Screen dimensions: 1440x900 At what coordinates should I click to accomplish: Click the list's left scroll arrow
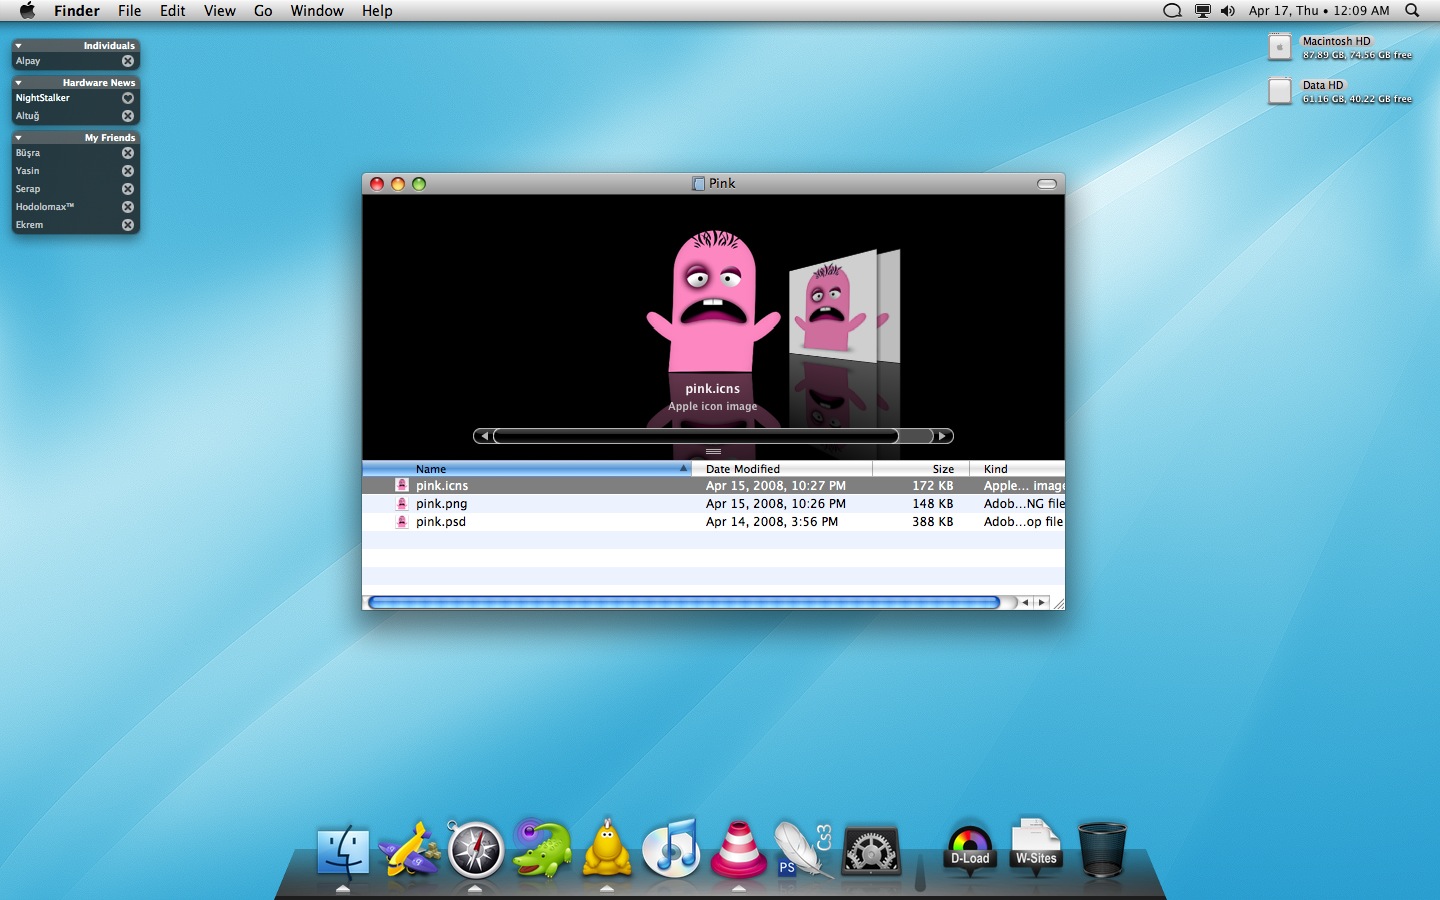tap(1025, 602)
